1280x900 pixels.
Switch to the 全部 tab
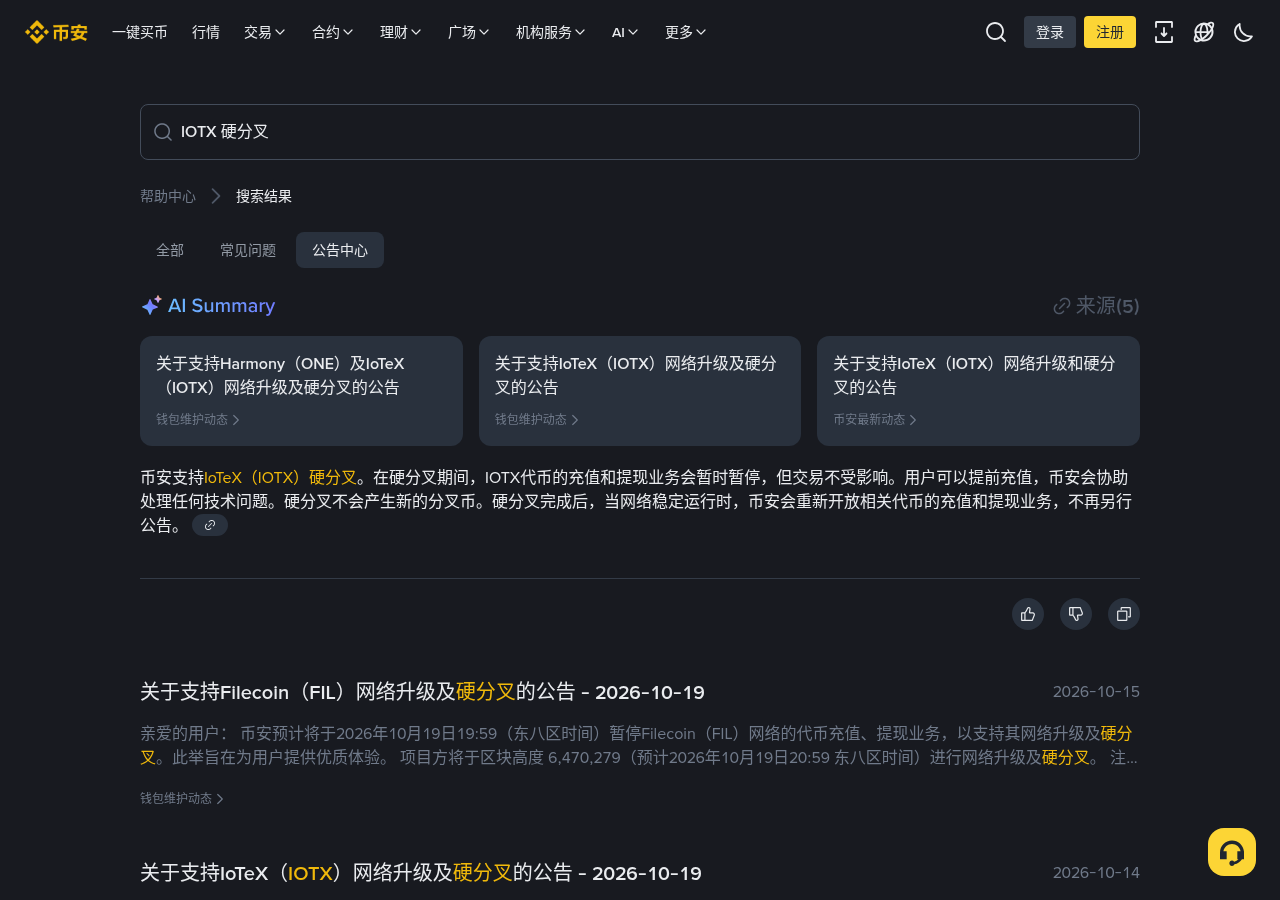pyautogui.click(x=170, y=250)
